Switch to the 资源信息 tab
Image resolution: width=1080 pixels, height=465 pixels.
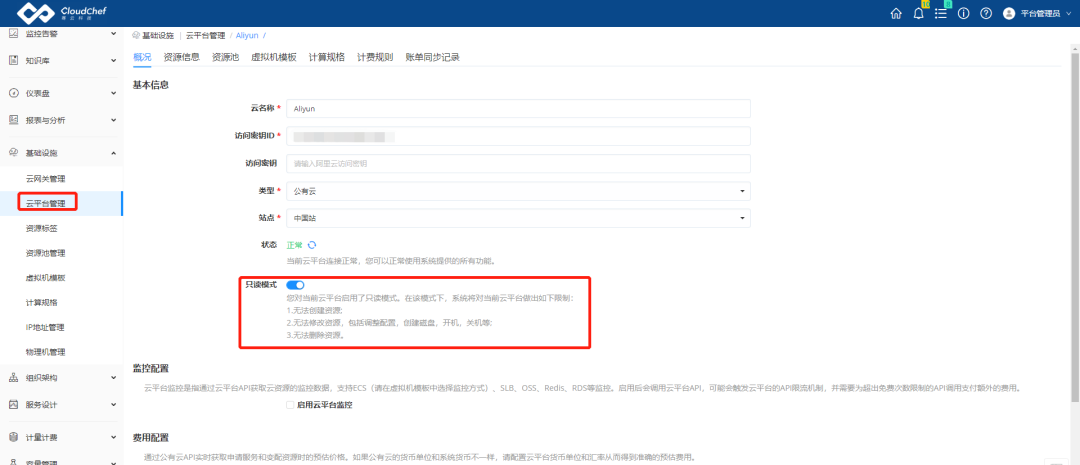click(x=182, y=57)
